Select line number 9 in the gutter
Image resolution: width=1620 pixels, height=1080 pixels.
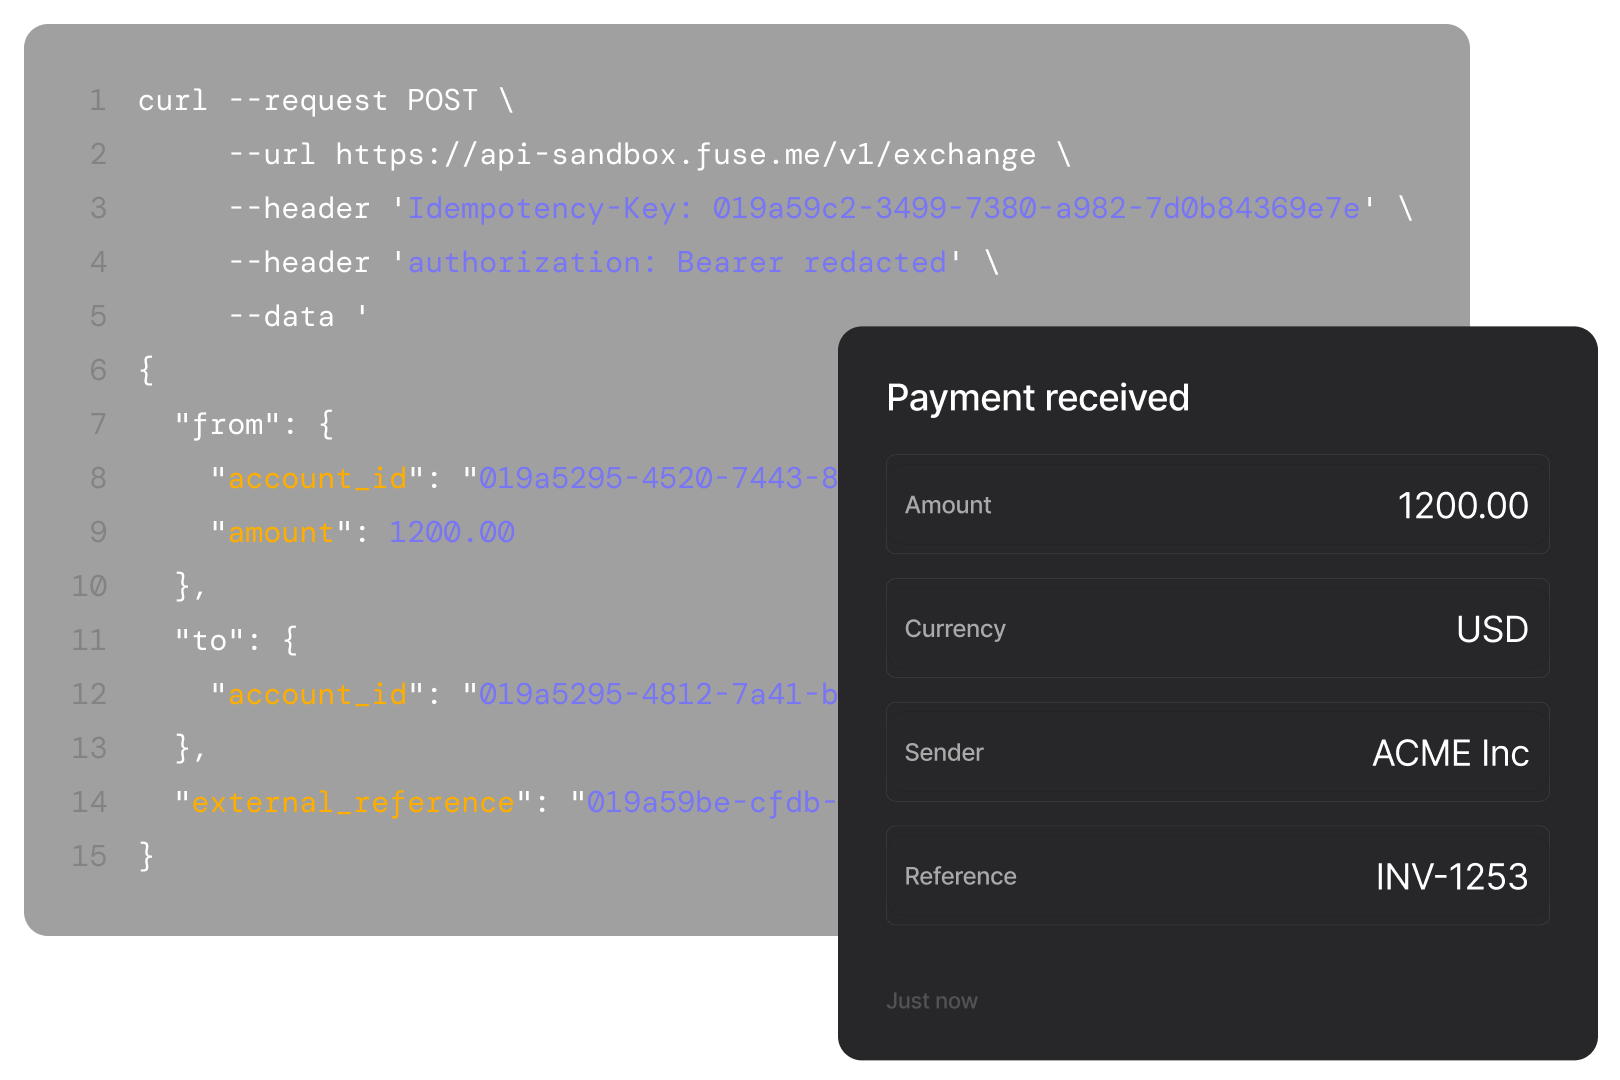97,532
